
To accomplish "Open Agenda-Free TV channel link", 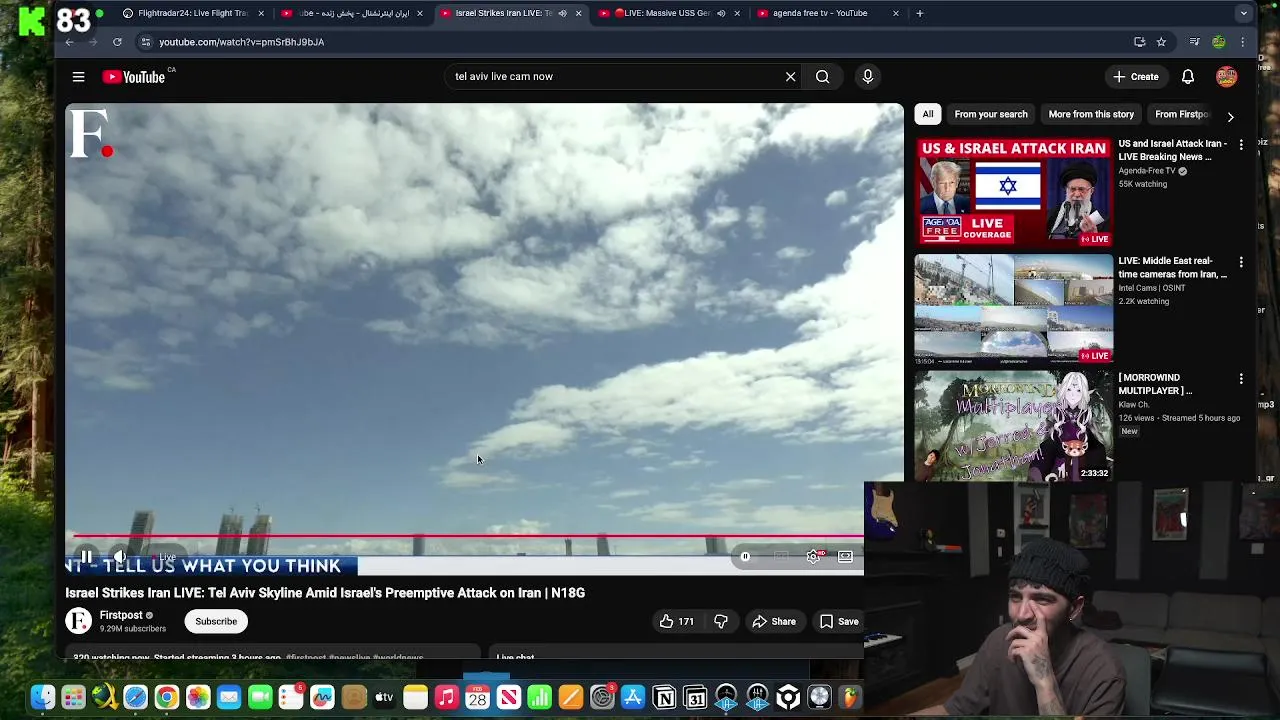I will click(1147, 171).
